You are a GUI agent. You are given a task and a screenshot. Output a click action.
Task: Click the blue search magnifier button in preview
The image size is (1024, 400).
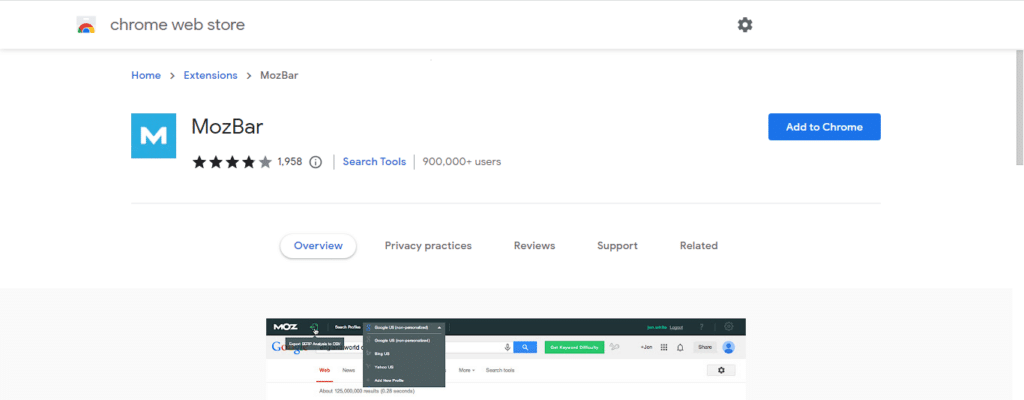point(525,347)
